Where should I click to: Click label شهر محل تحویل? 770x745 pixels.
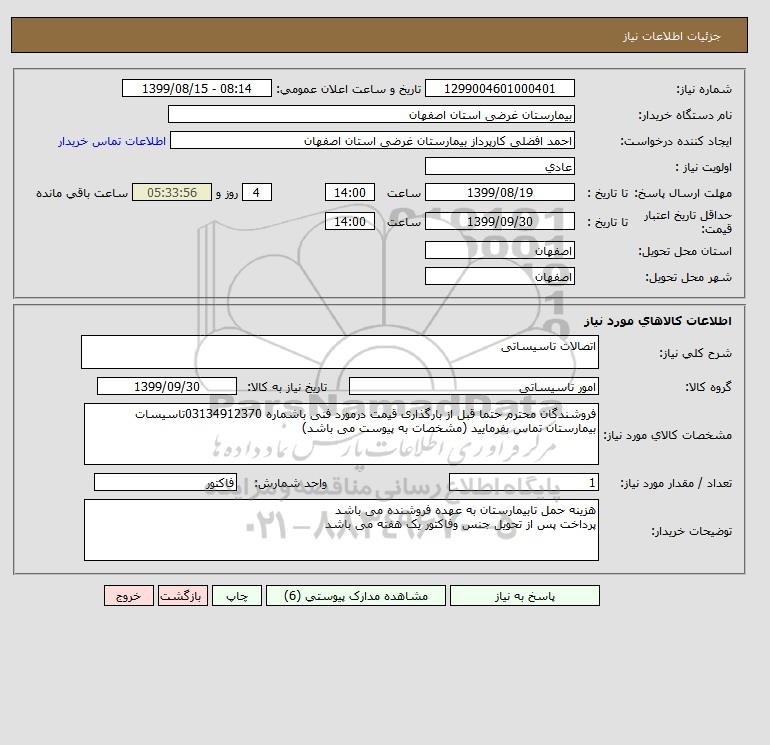pos(688,277)
